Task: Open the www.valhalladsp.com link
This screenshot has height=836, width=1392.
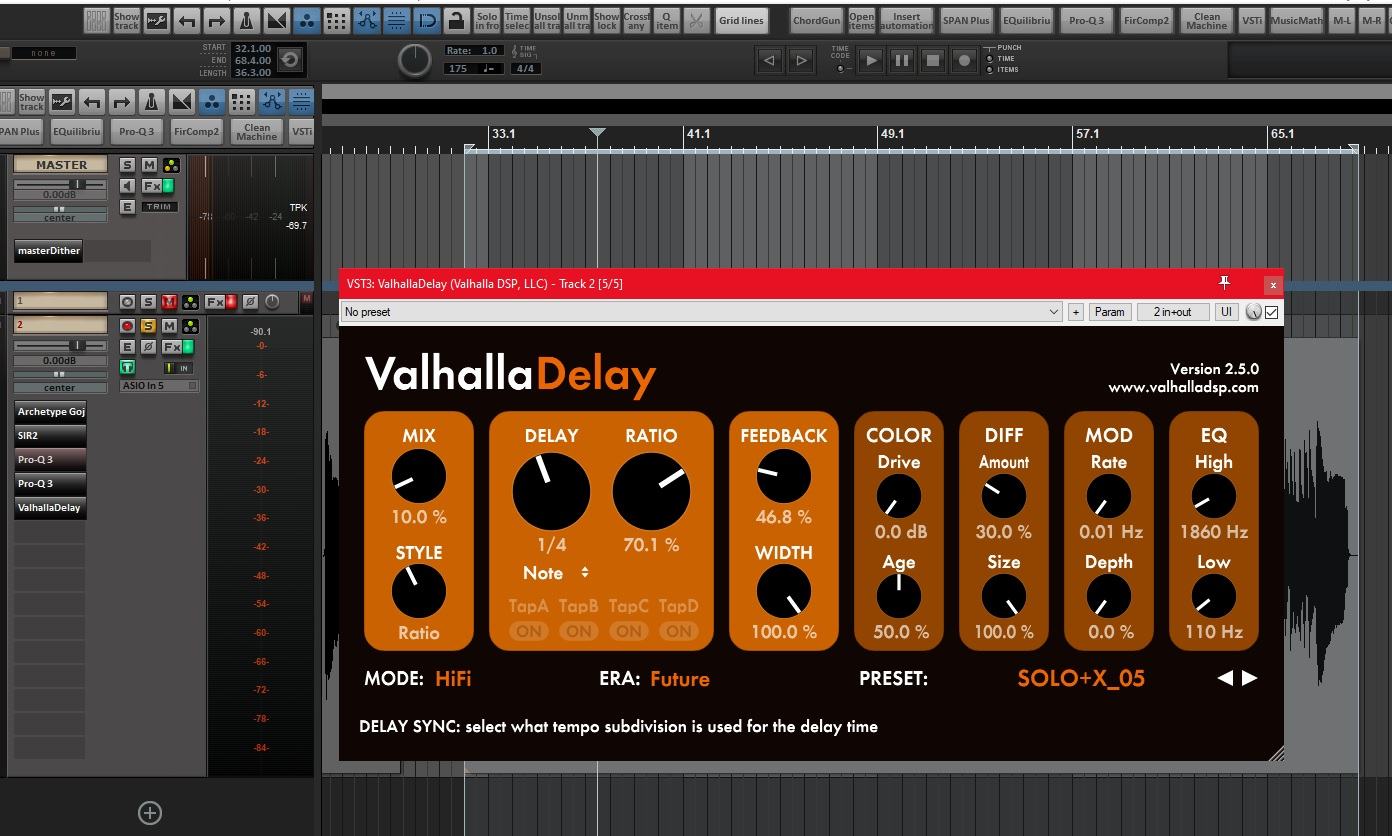Action: click(1183, 388)
